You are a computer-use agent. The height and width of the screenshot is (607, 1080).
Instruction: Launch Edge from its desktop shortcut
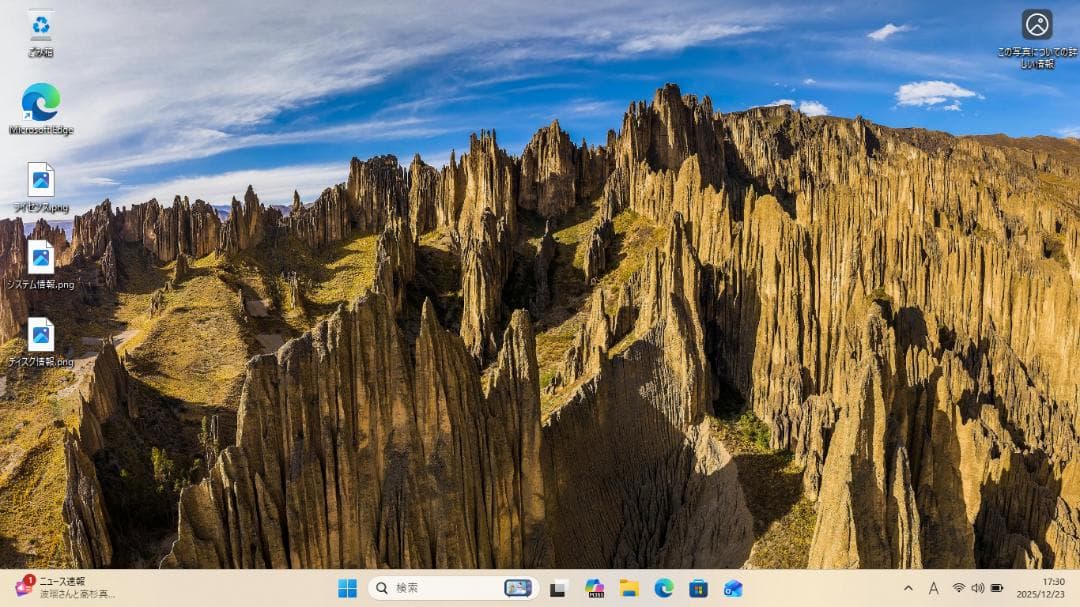coord(40,105)
